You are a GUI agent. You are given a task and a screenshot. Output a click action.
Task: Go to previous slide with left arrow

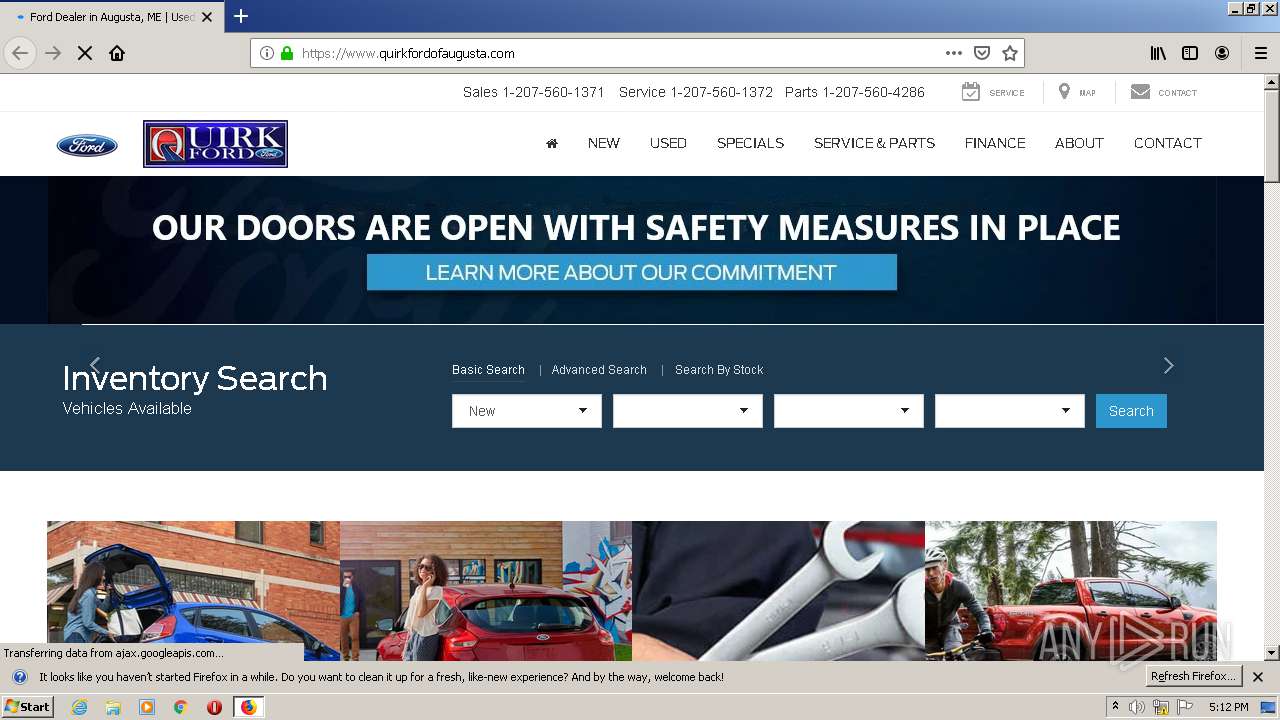pos(95,365)
